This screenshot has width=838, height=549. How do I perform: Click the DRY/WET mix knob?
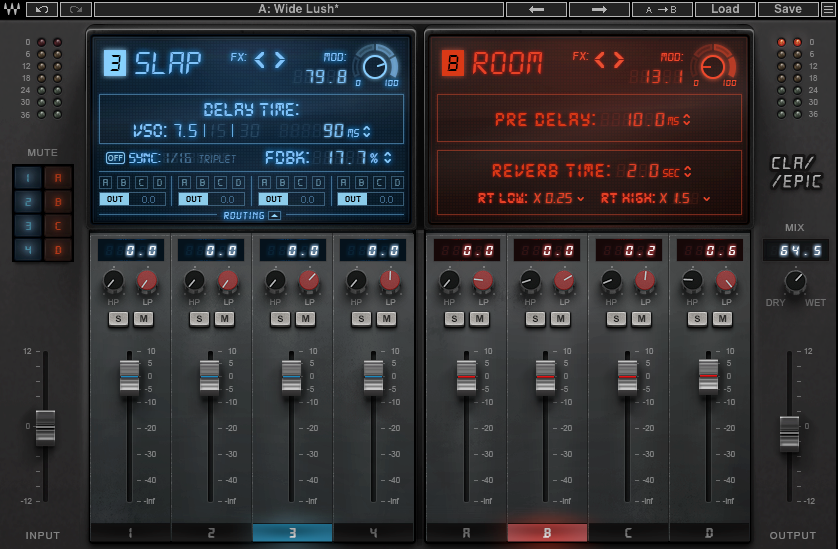796,281
